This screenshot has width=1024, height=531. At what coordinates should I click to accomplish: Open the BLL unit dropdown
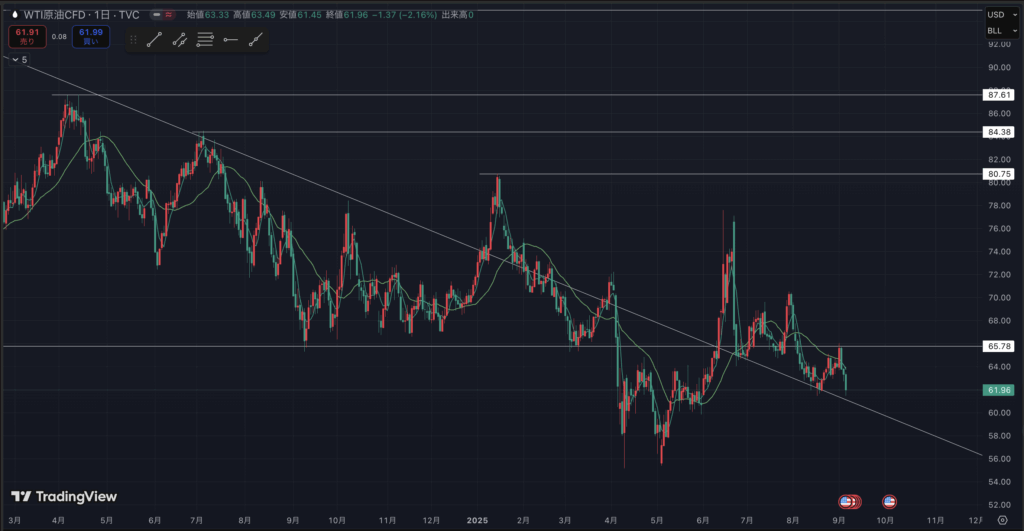999,31
